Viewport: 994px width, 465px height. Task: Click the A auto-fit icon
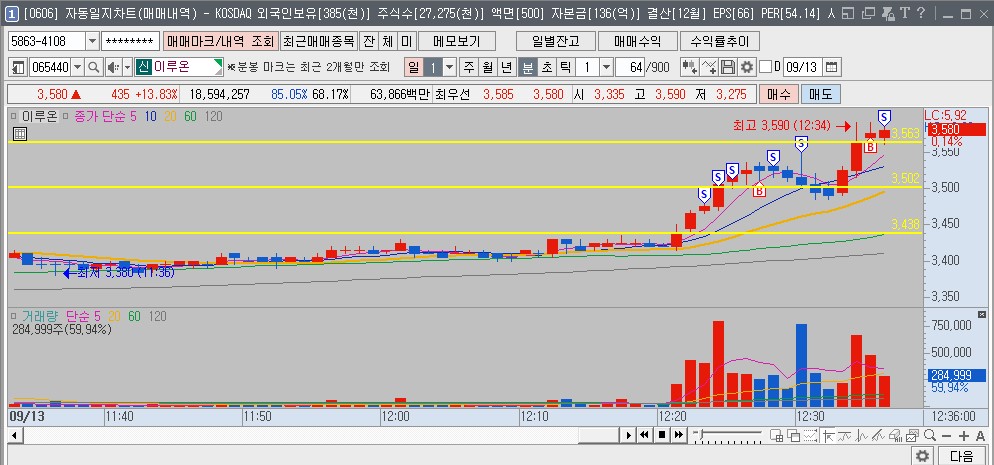pyautogui.click(x=981, y=436)
